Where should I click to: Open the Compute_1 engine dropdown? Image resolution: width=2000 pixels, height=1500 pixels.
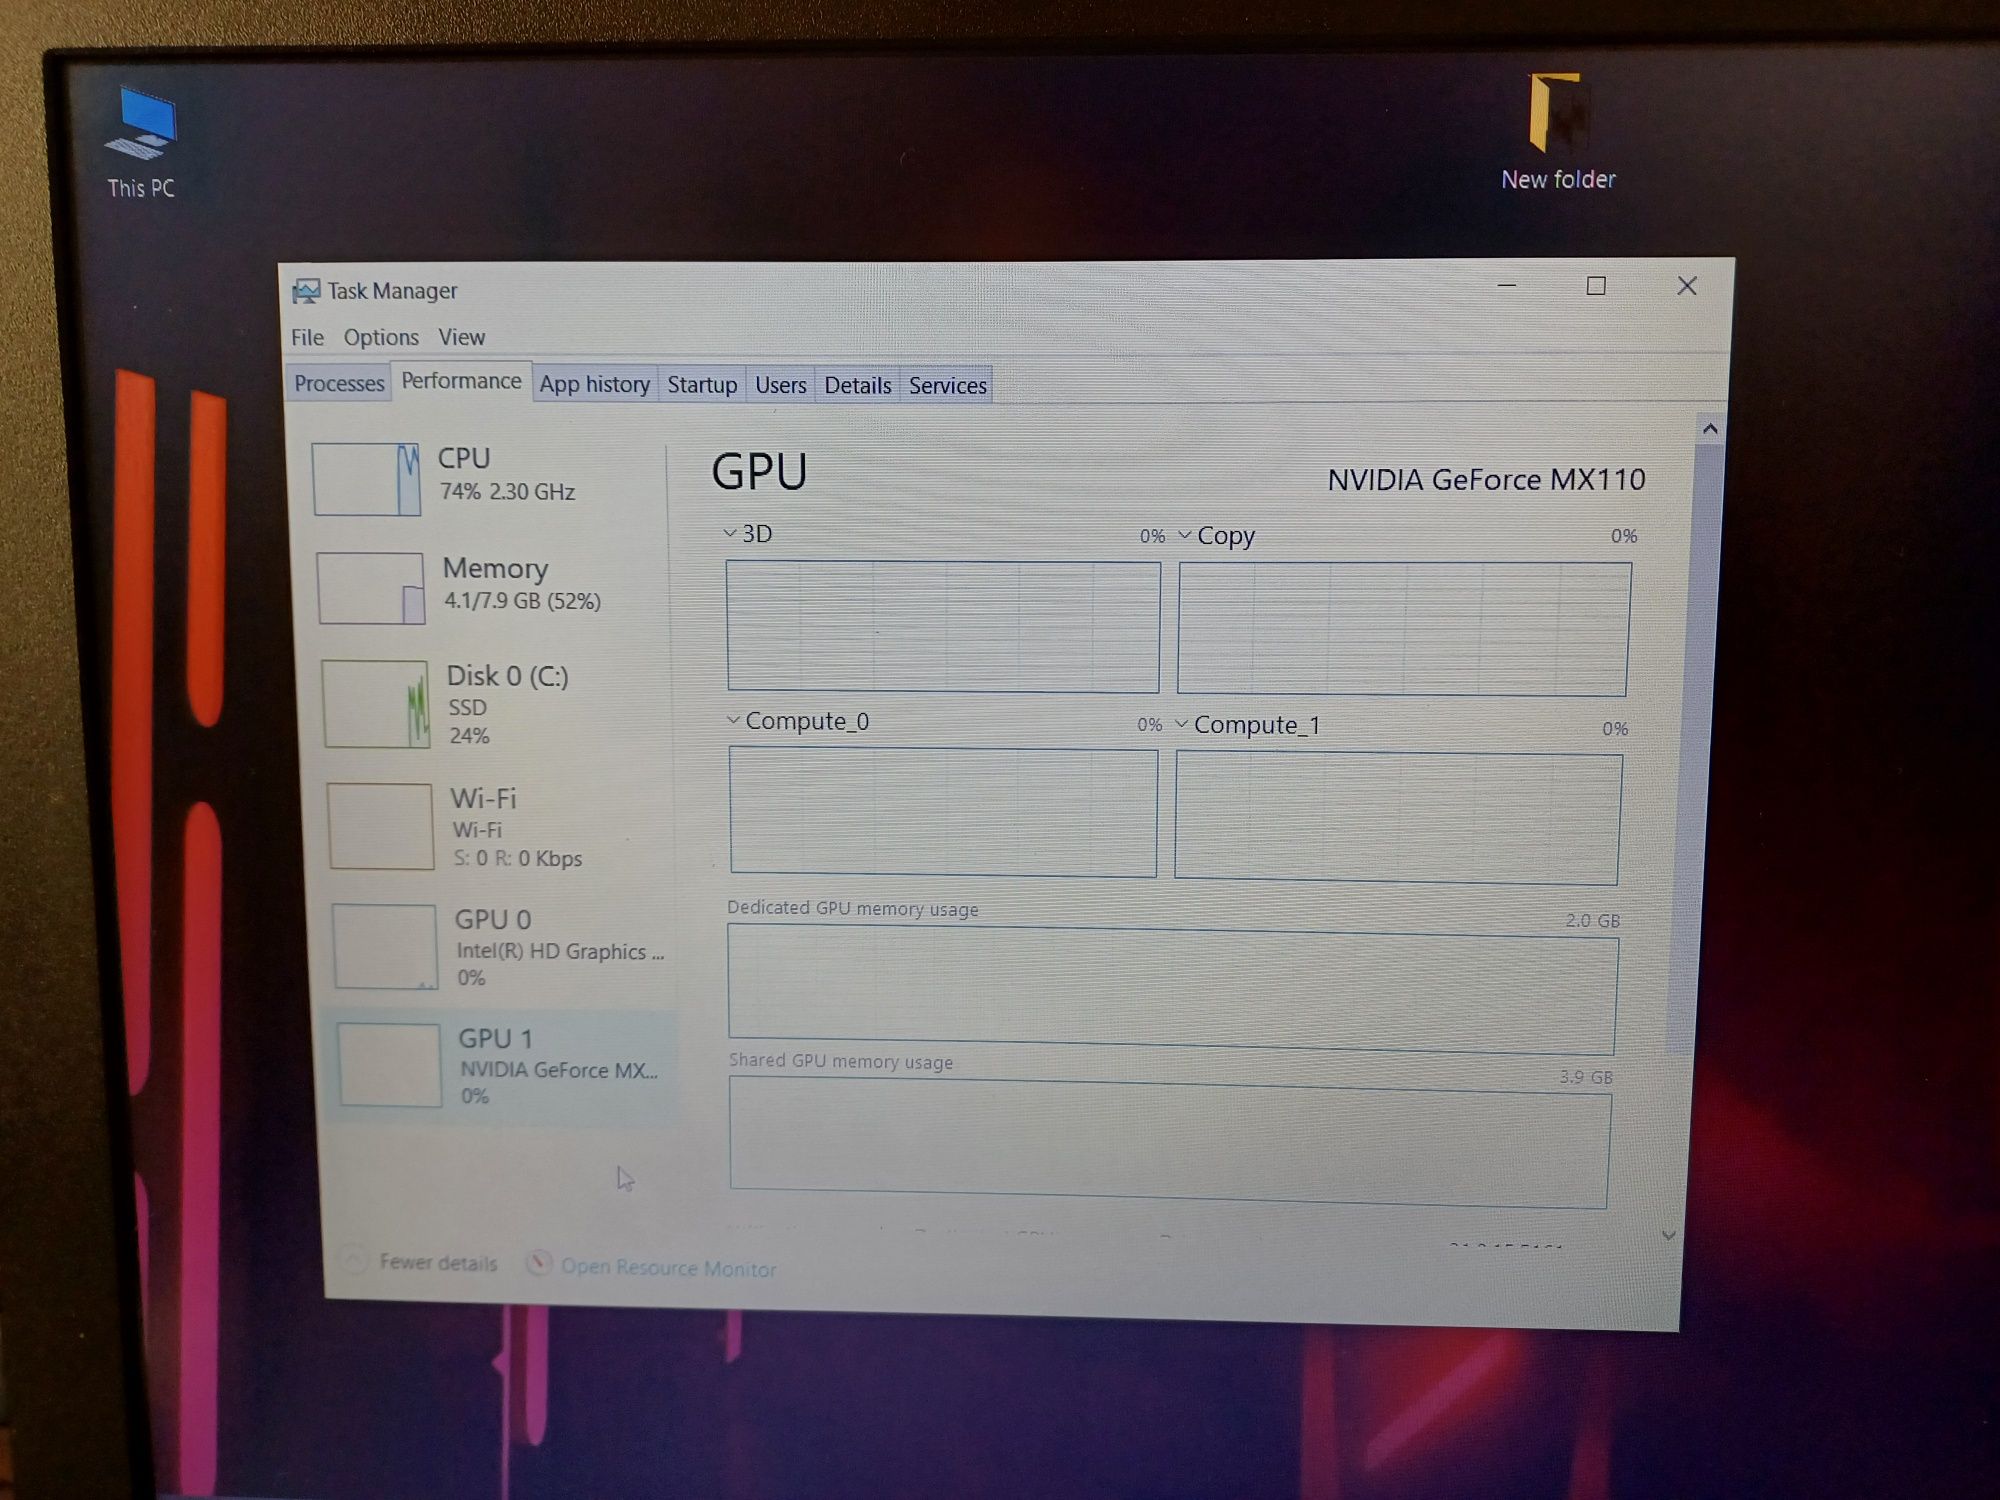[1181, 723]
